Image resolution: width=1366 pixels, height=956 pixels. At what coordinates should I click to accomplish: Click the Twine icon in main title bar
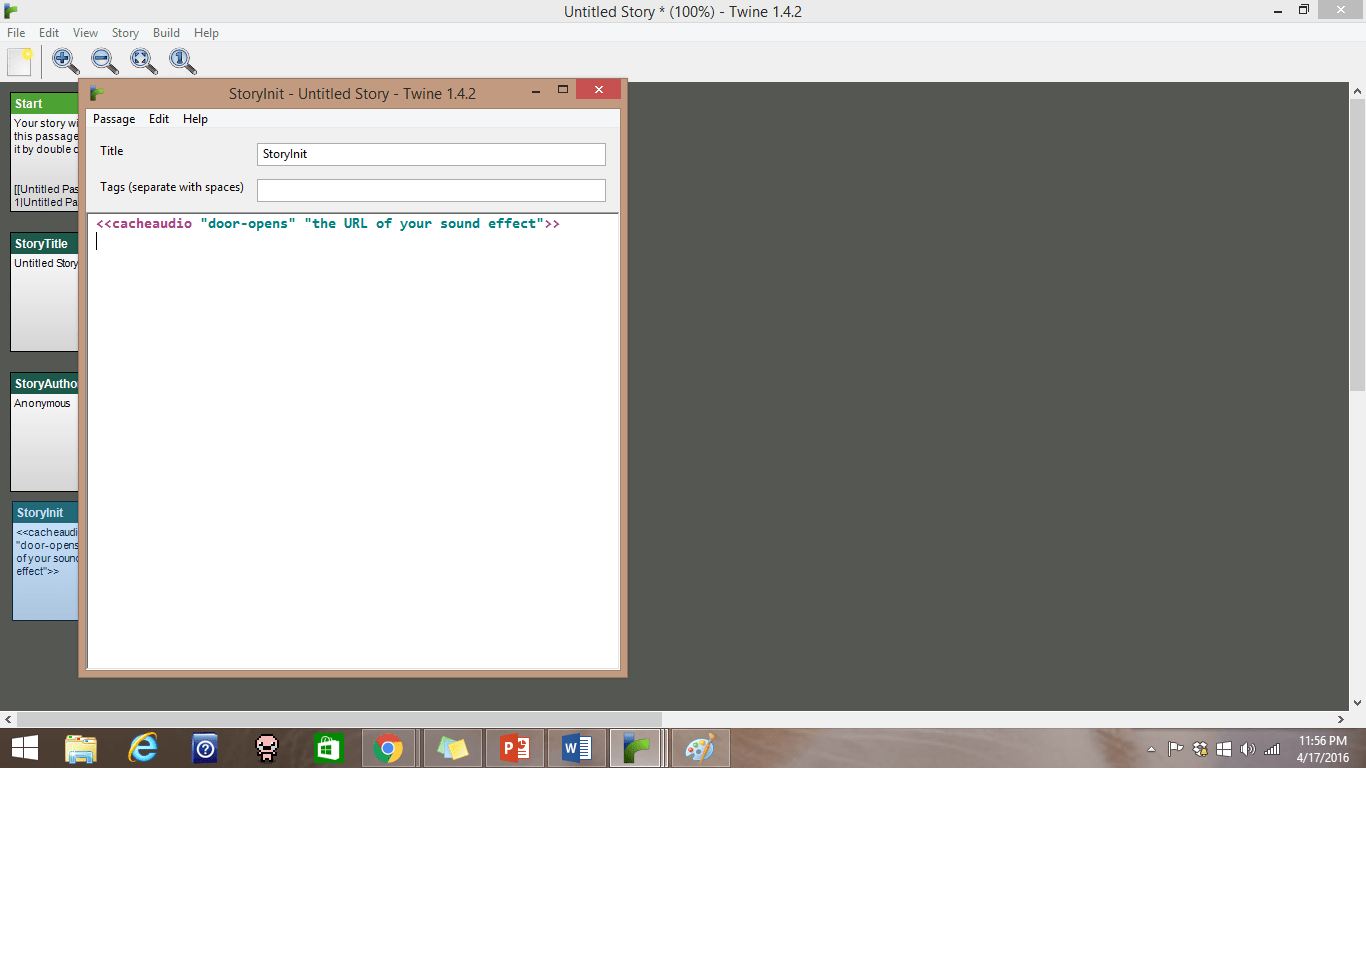click(x=11, y=11)
